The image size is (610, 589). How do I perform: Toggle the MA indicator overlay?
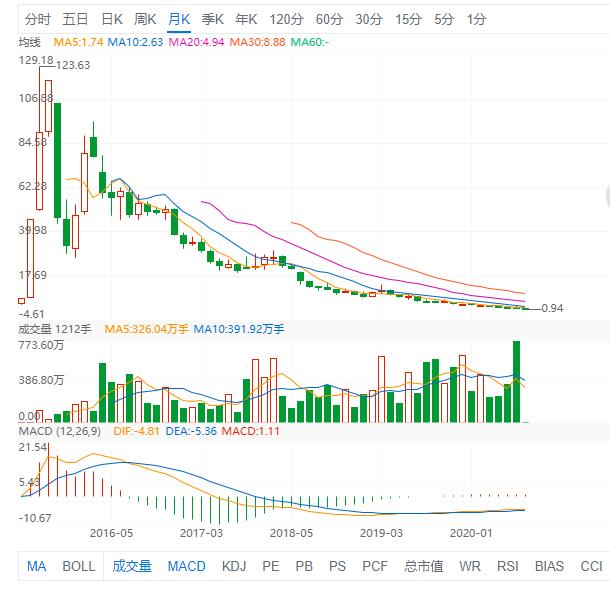tap(37, 566)
